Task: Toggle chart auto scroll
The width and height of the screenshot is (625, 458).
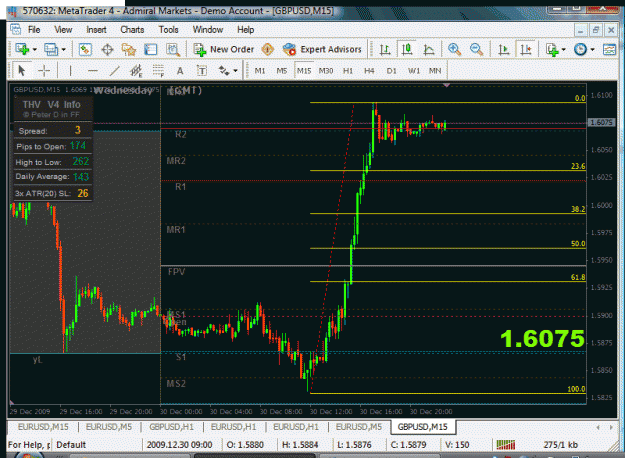Action: pyautogui.click(x=504, y=49)
